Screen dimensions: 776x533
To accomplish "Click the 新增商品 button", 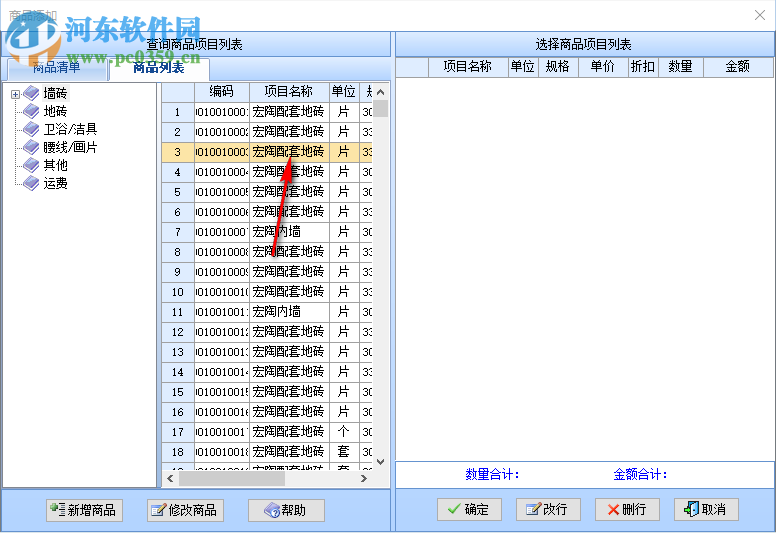I will pos(85,510).
